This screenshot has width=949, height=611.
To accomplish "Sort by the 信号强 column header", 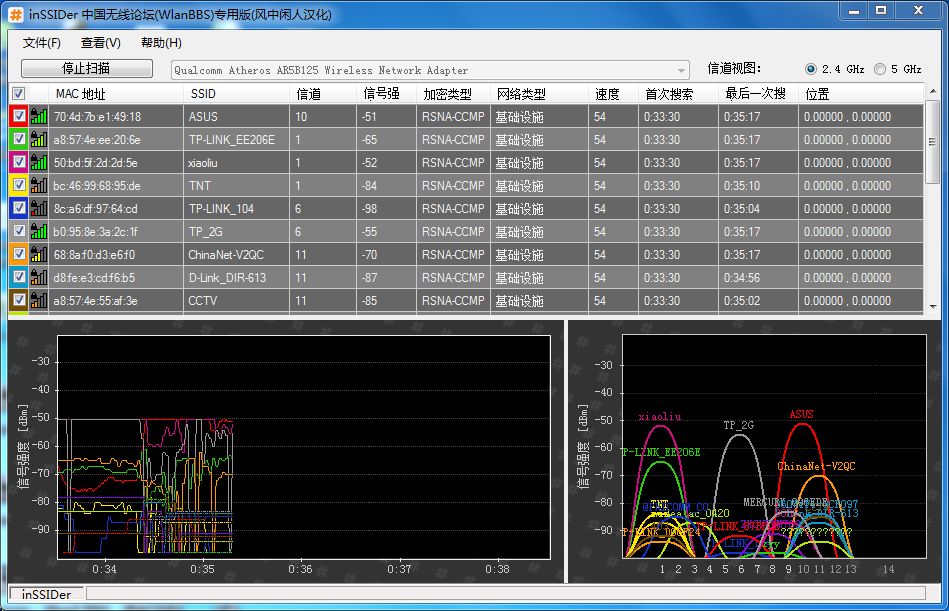I will tap(387, 94).
